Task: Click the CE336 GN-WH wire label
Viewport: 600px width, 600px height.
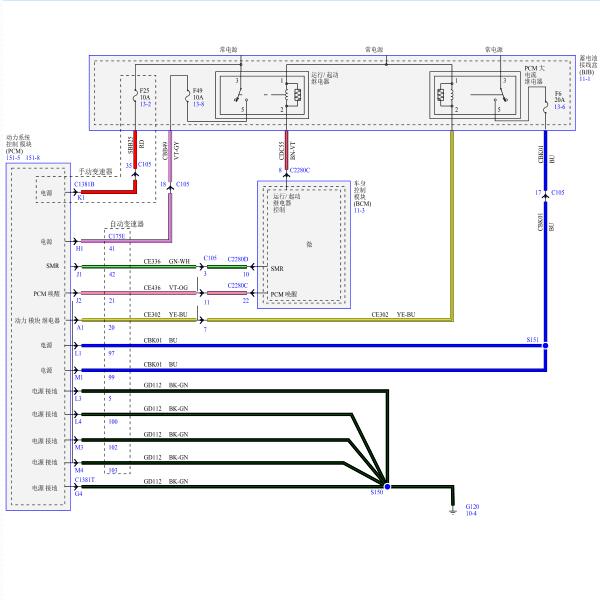Action: [166, 261]
